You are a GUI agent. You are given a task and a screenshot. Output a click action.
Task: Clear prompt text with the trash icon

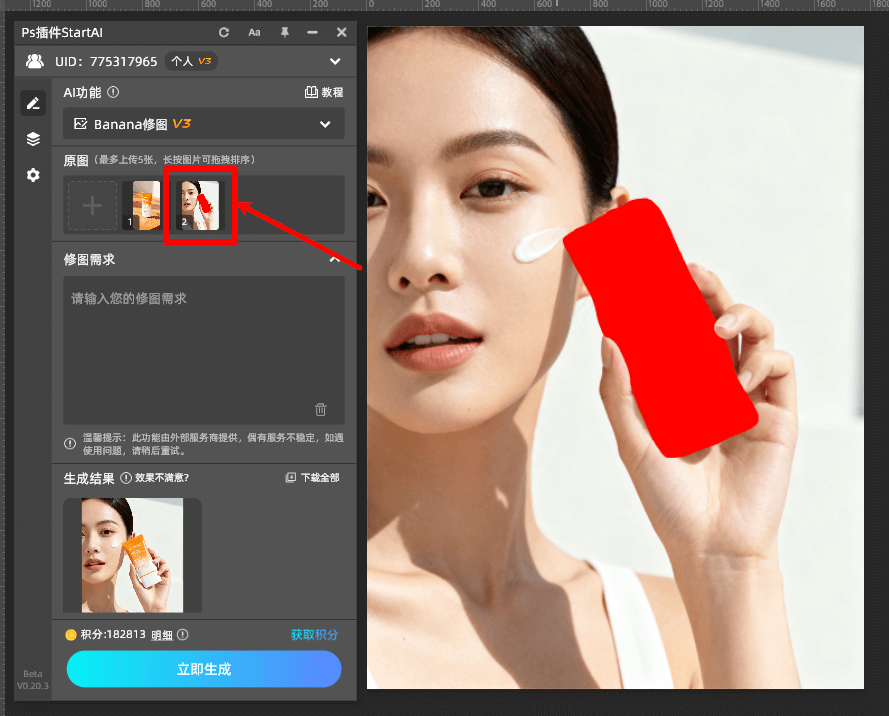[x=320, y=409]
